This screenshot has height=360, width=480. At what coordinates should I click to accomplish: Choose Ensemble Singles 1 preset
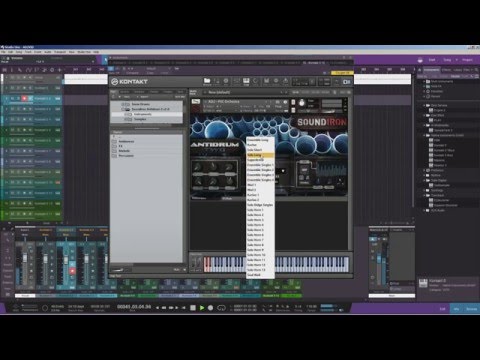click(x=260, y=165)
